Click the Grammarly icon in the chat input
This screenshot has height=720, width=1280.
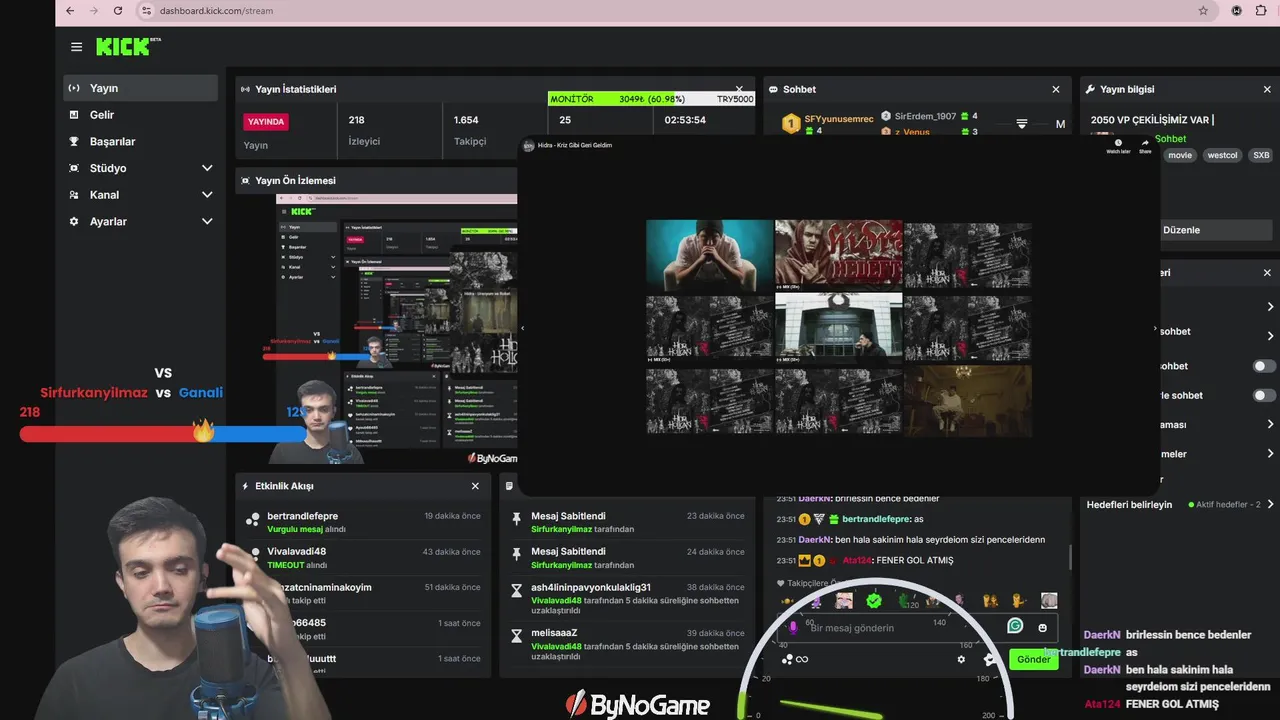(1015, 626)
